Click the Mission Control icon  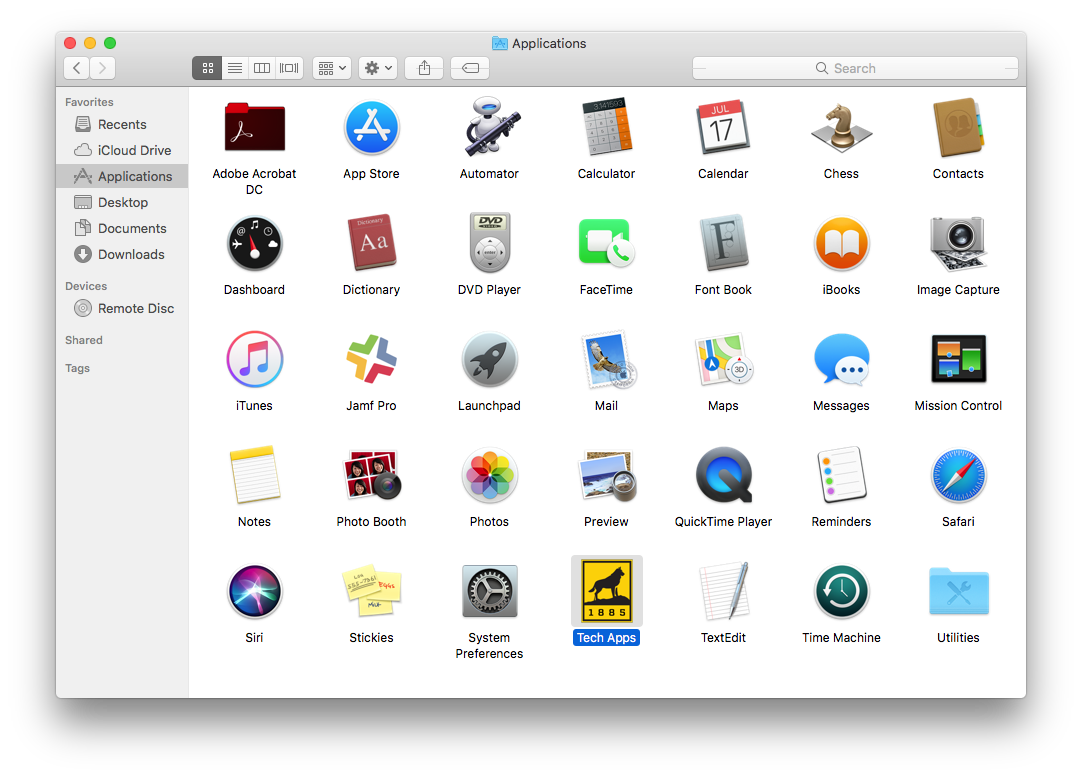(958, 359)
